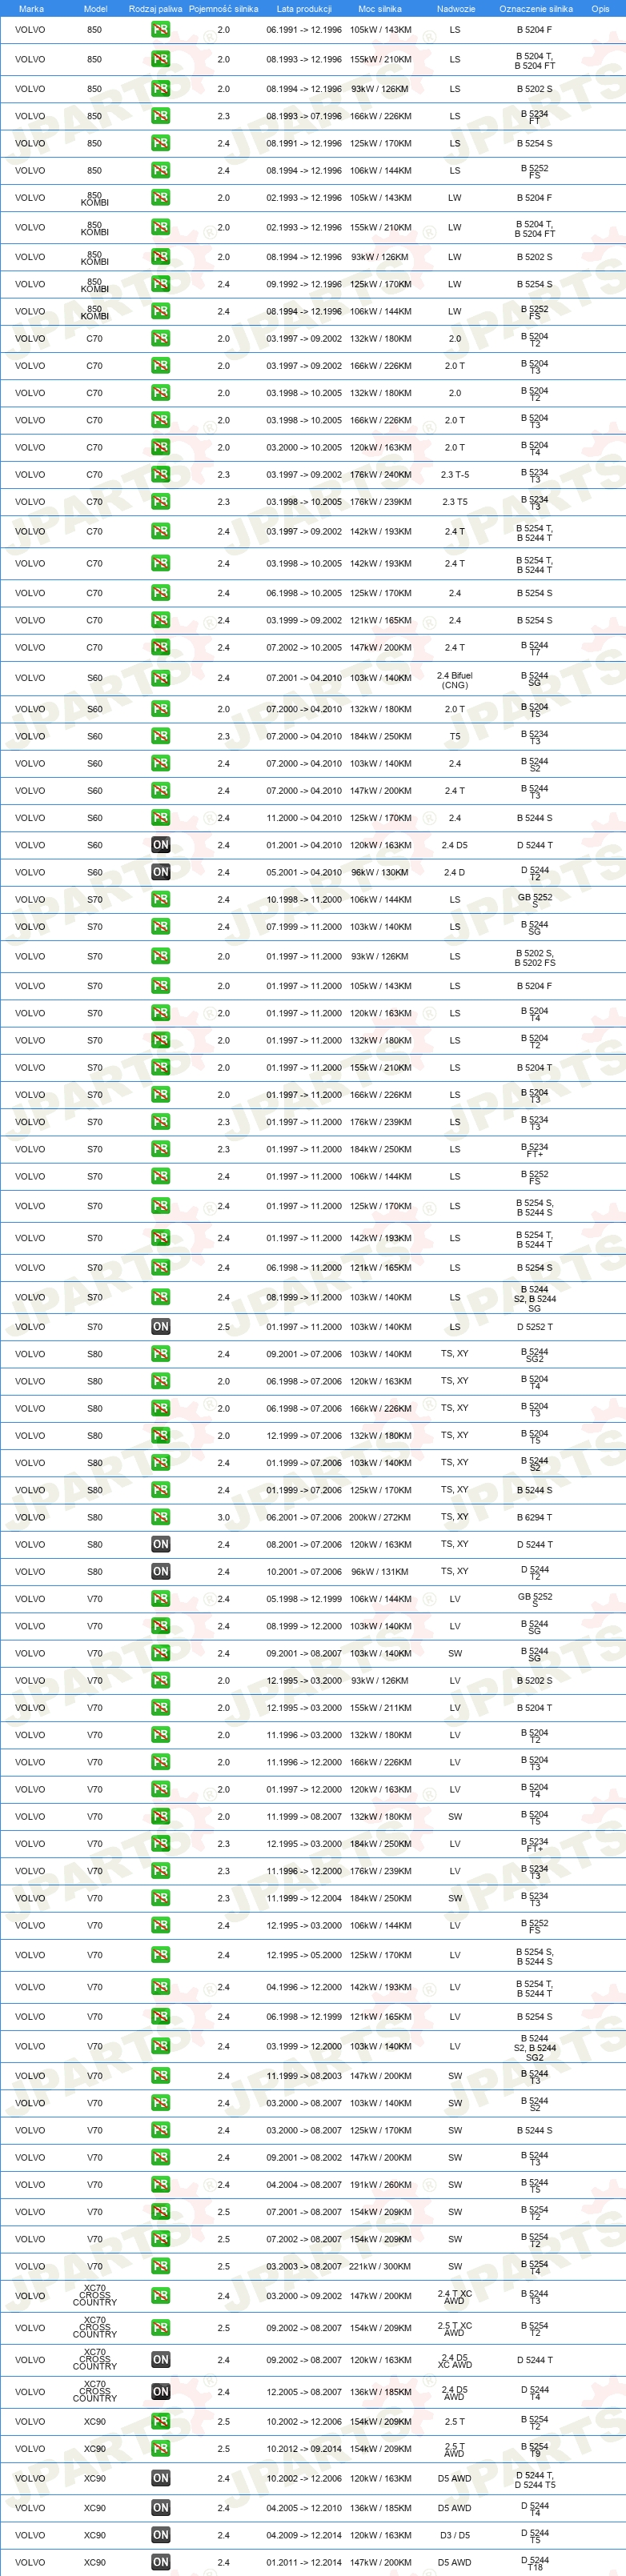Screen dimensions: 626x2576
Task: Click the PB icon for V70 221kW / 300KM
Action: pyautogui.click(x=160, y=2267)
